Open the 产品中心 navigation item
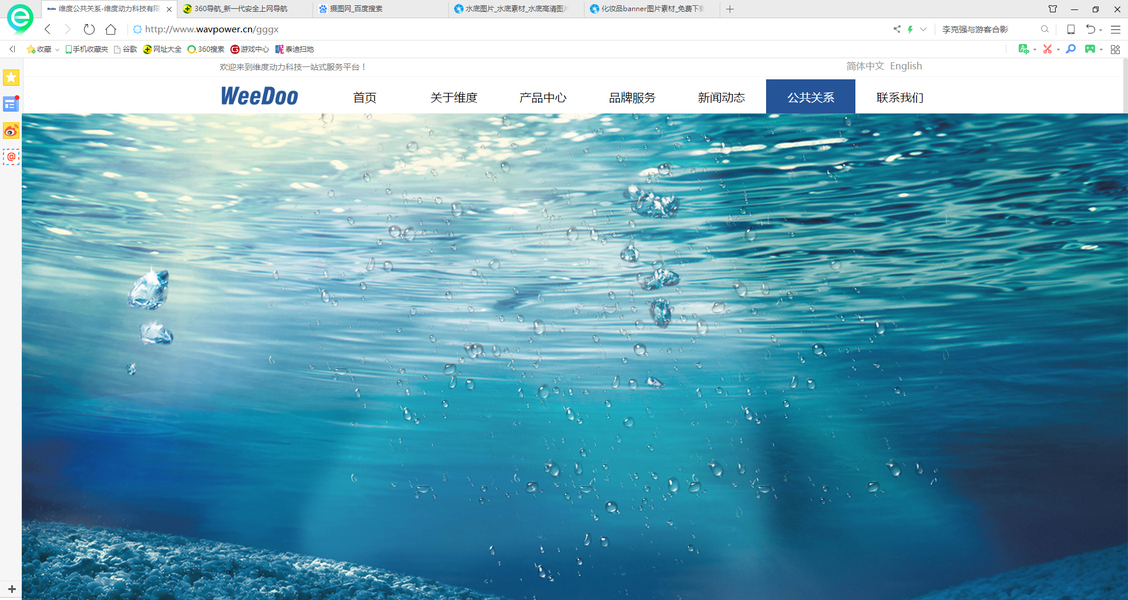This screenshot has height=600, width=1128. 543,97
